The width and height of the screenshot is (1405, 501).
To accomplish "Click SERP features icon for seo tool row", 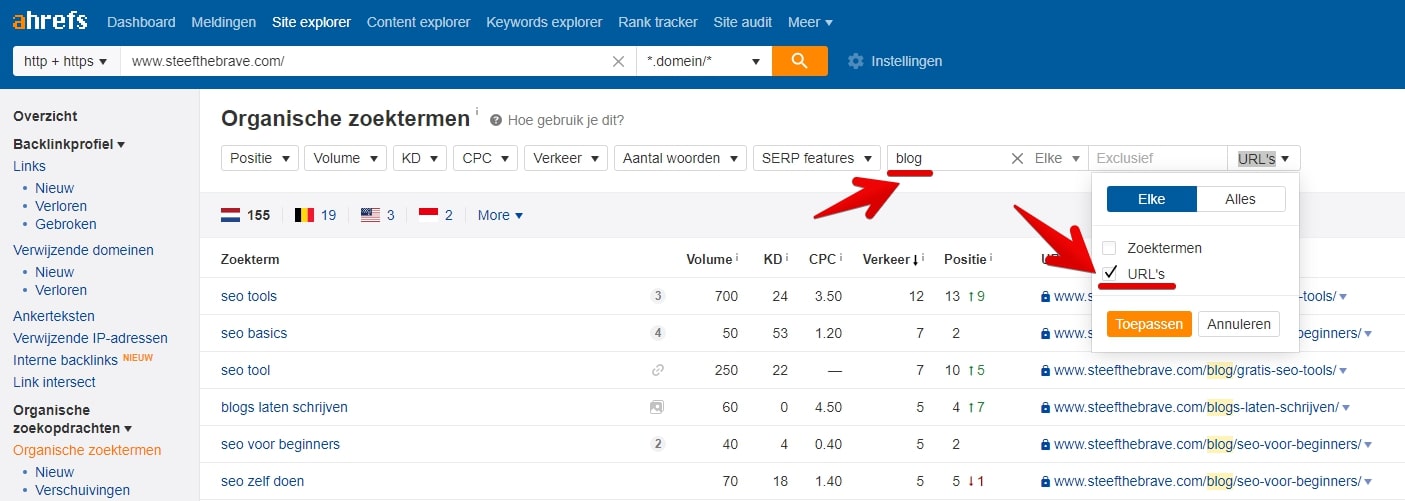I will 657,370.
